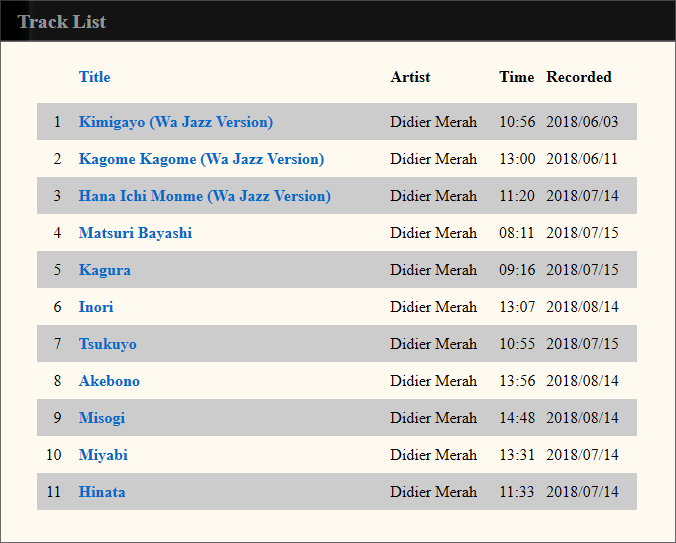Click Didier Merah in the Akebono row
676x543 pixels.
433,381
